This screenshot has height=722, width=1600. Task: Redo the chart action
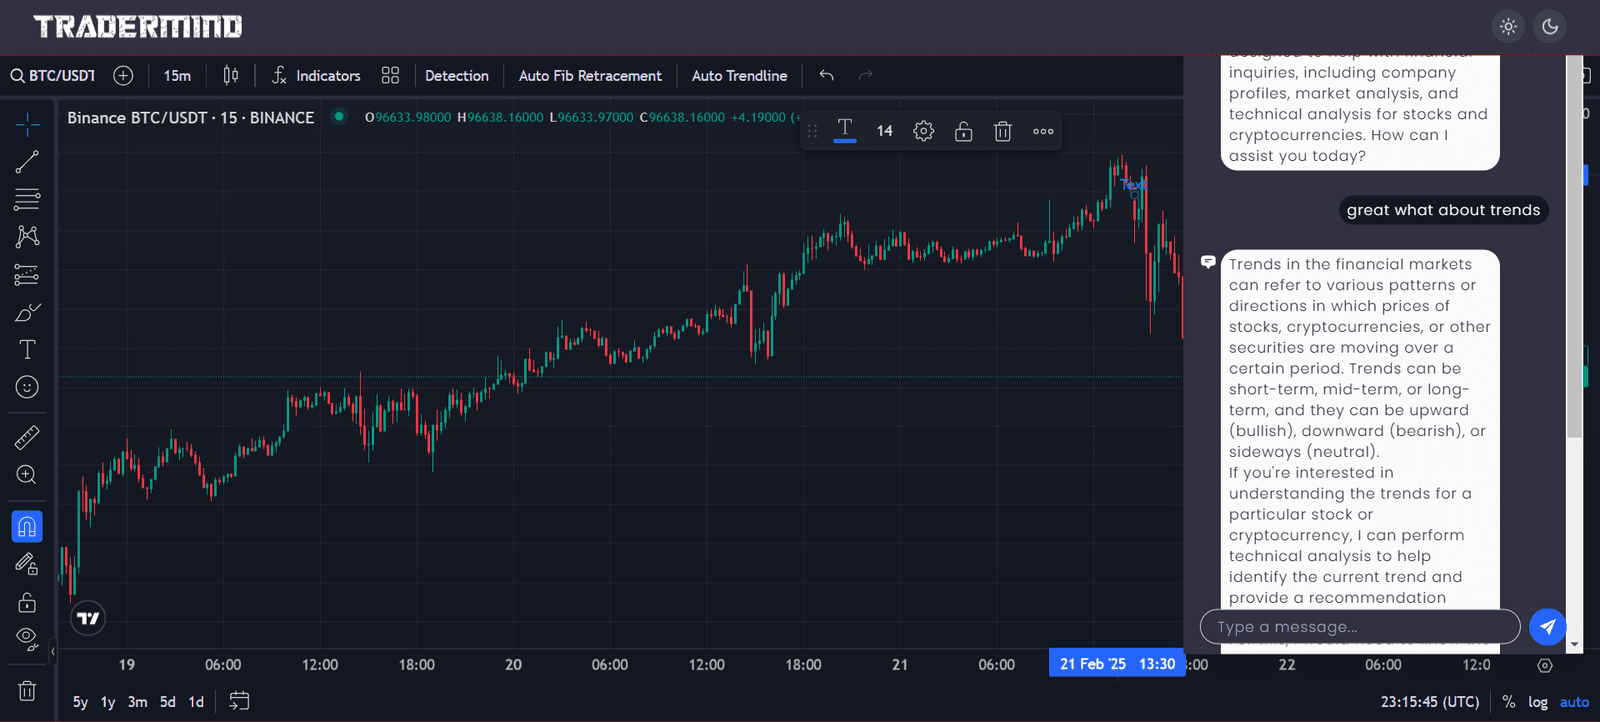pyautogui.click(x=866, y=76)
